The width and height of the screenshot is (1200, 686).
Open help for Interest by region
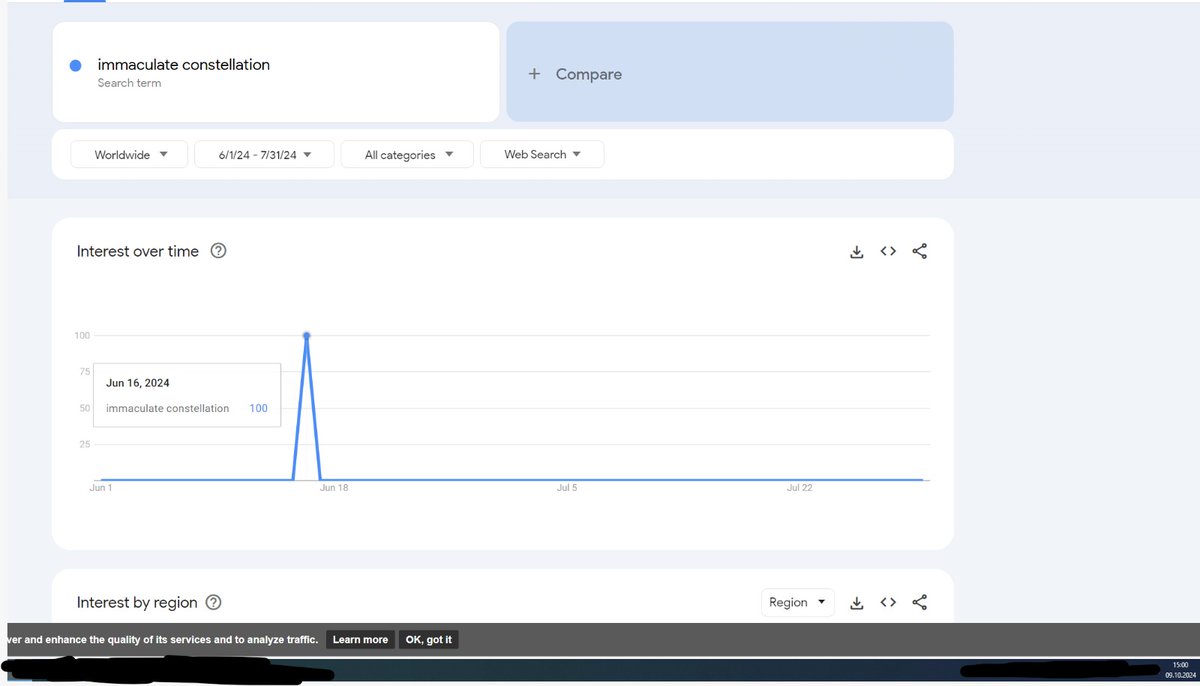pos(213,602)
